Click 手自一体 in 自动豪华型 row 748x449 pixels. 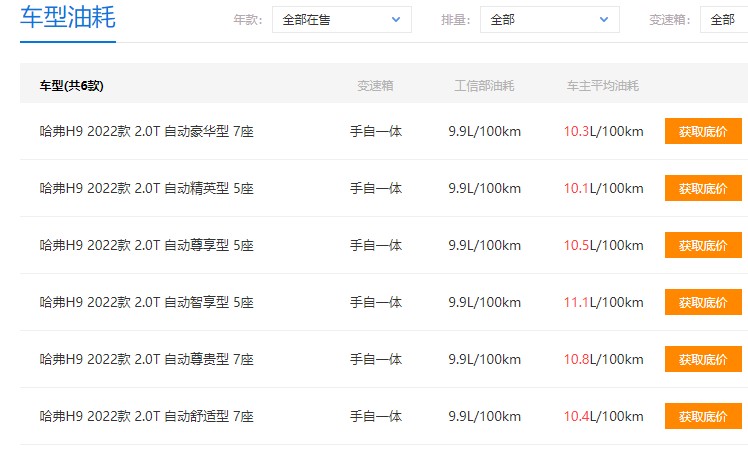376,131
